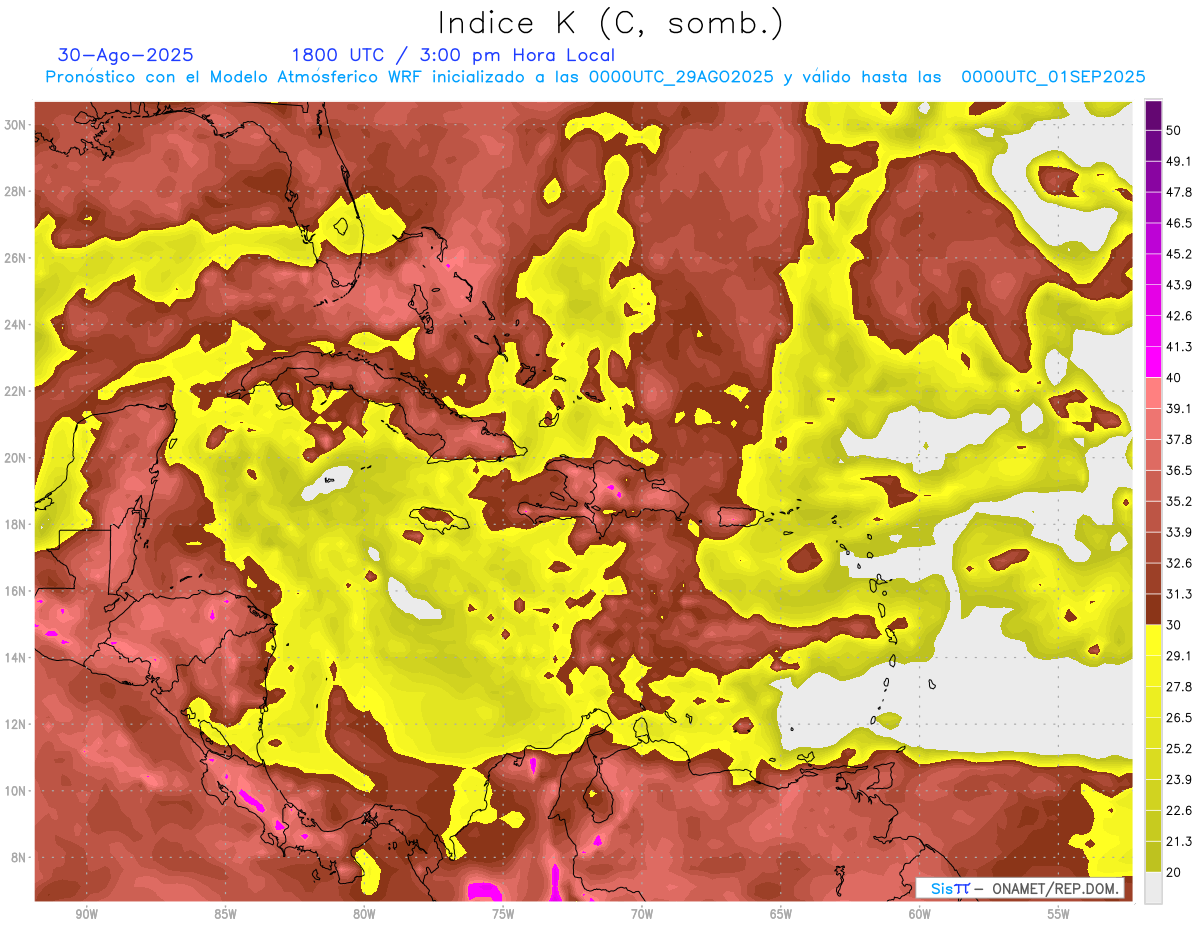Click the "75W" longitude label

point(503,914)
